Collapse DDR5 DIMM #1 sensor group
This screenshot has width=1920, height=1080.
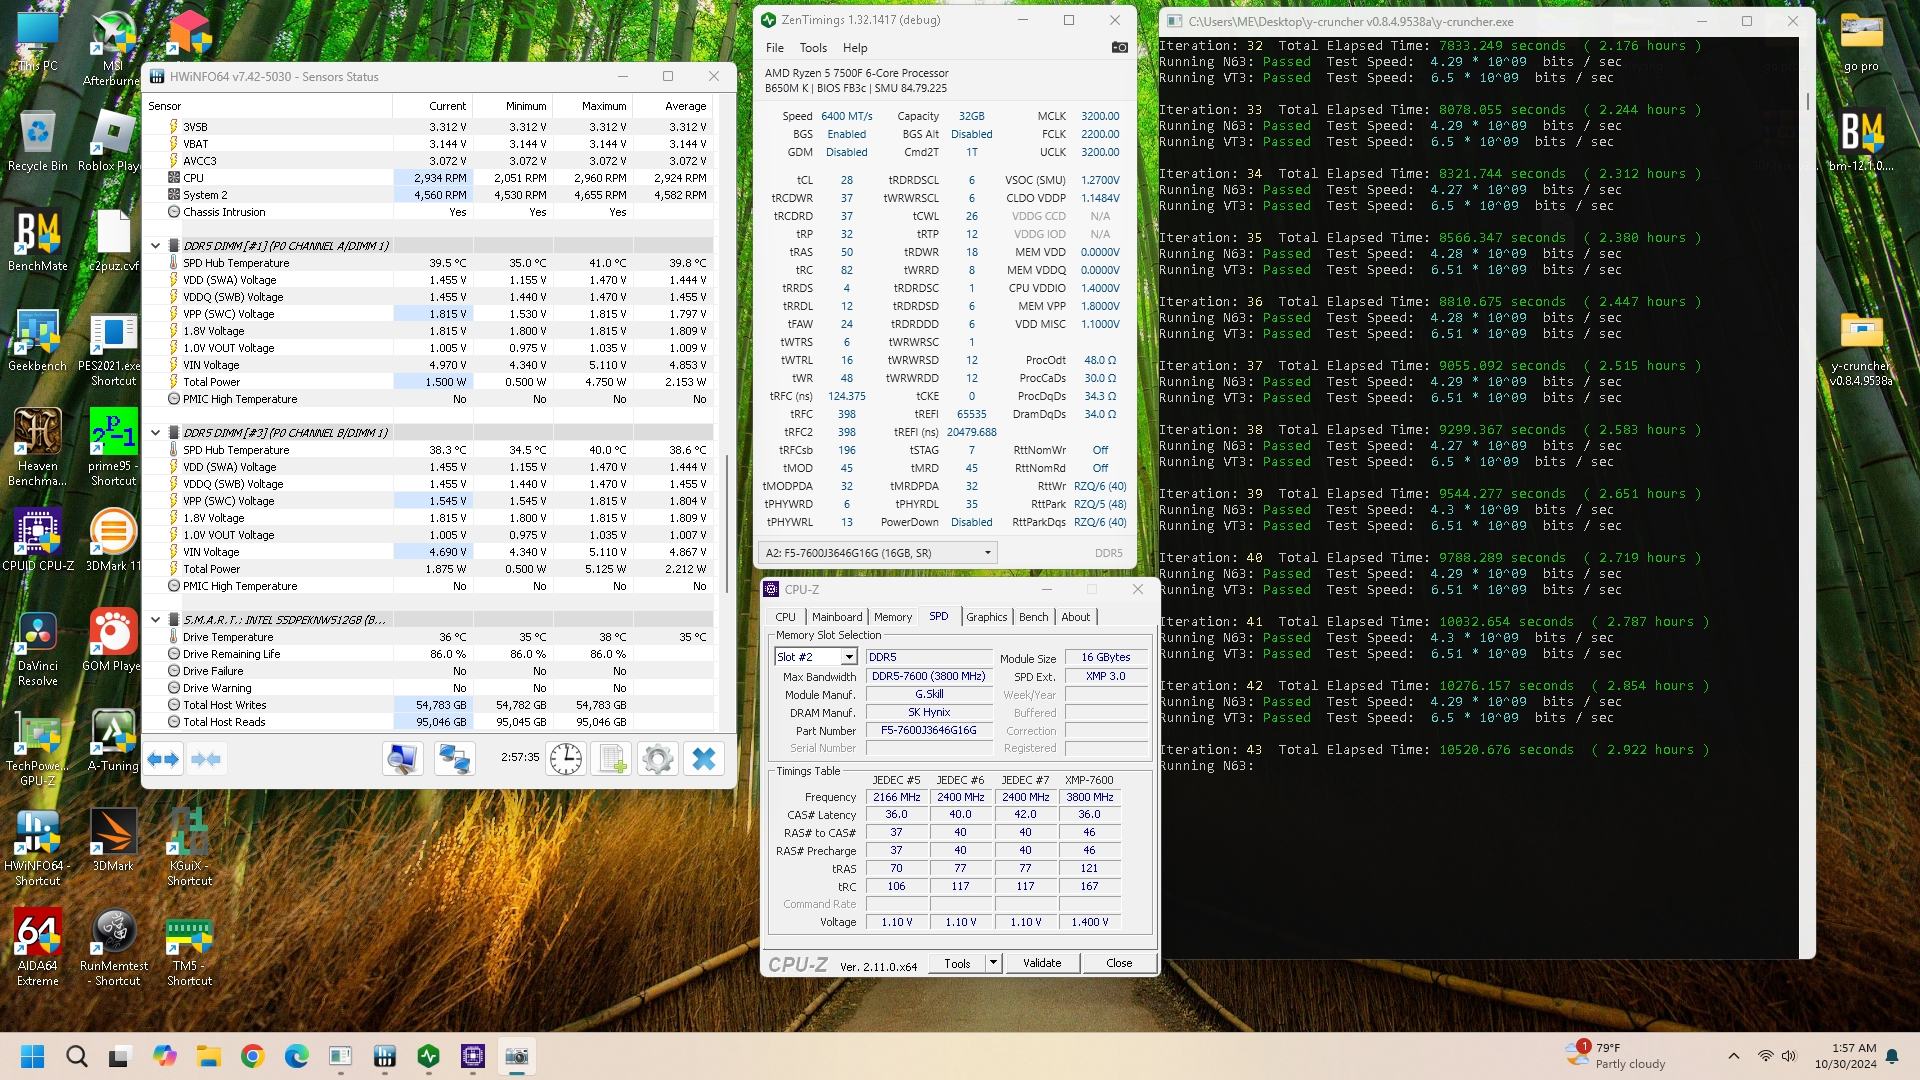(156, 245)
